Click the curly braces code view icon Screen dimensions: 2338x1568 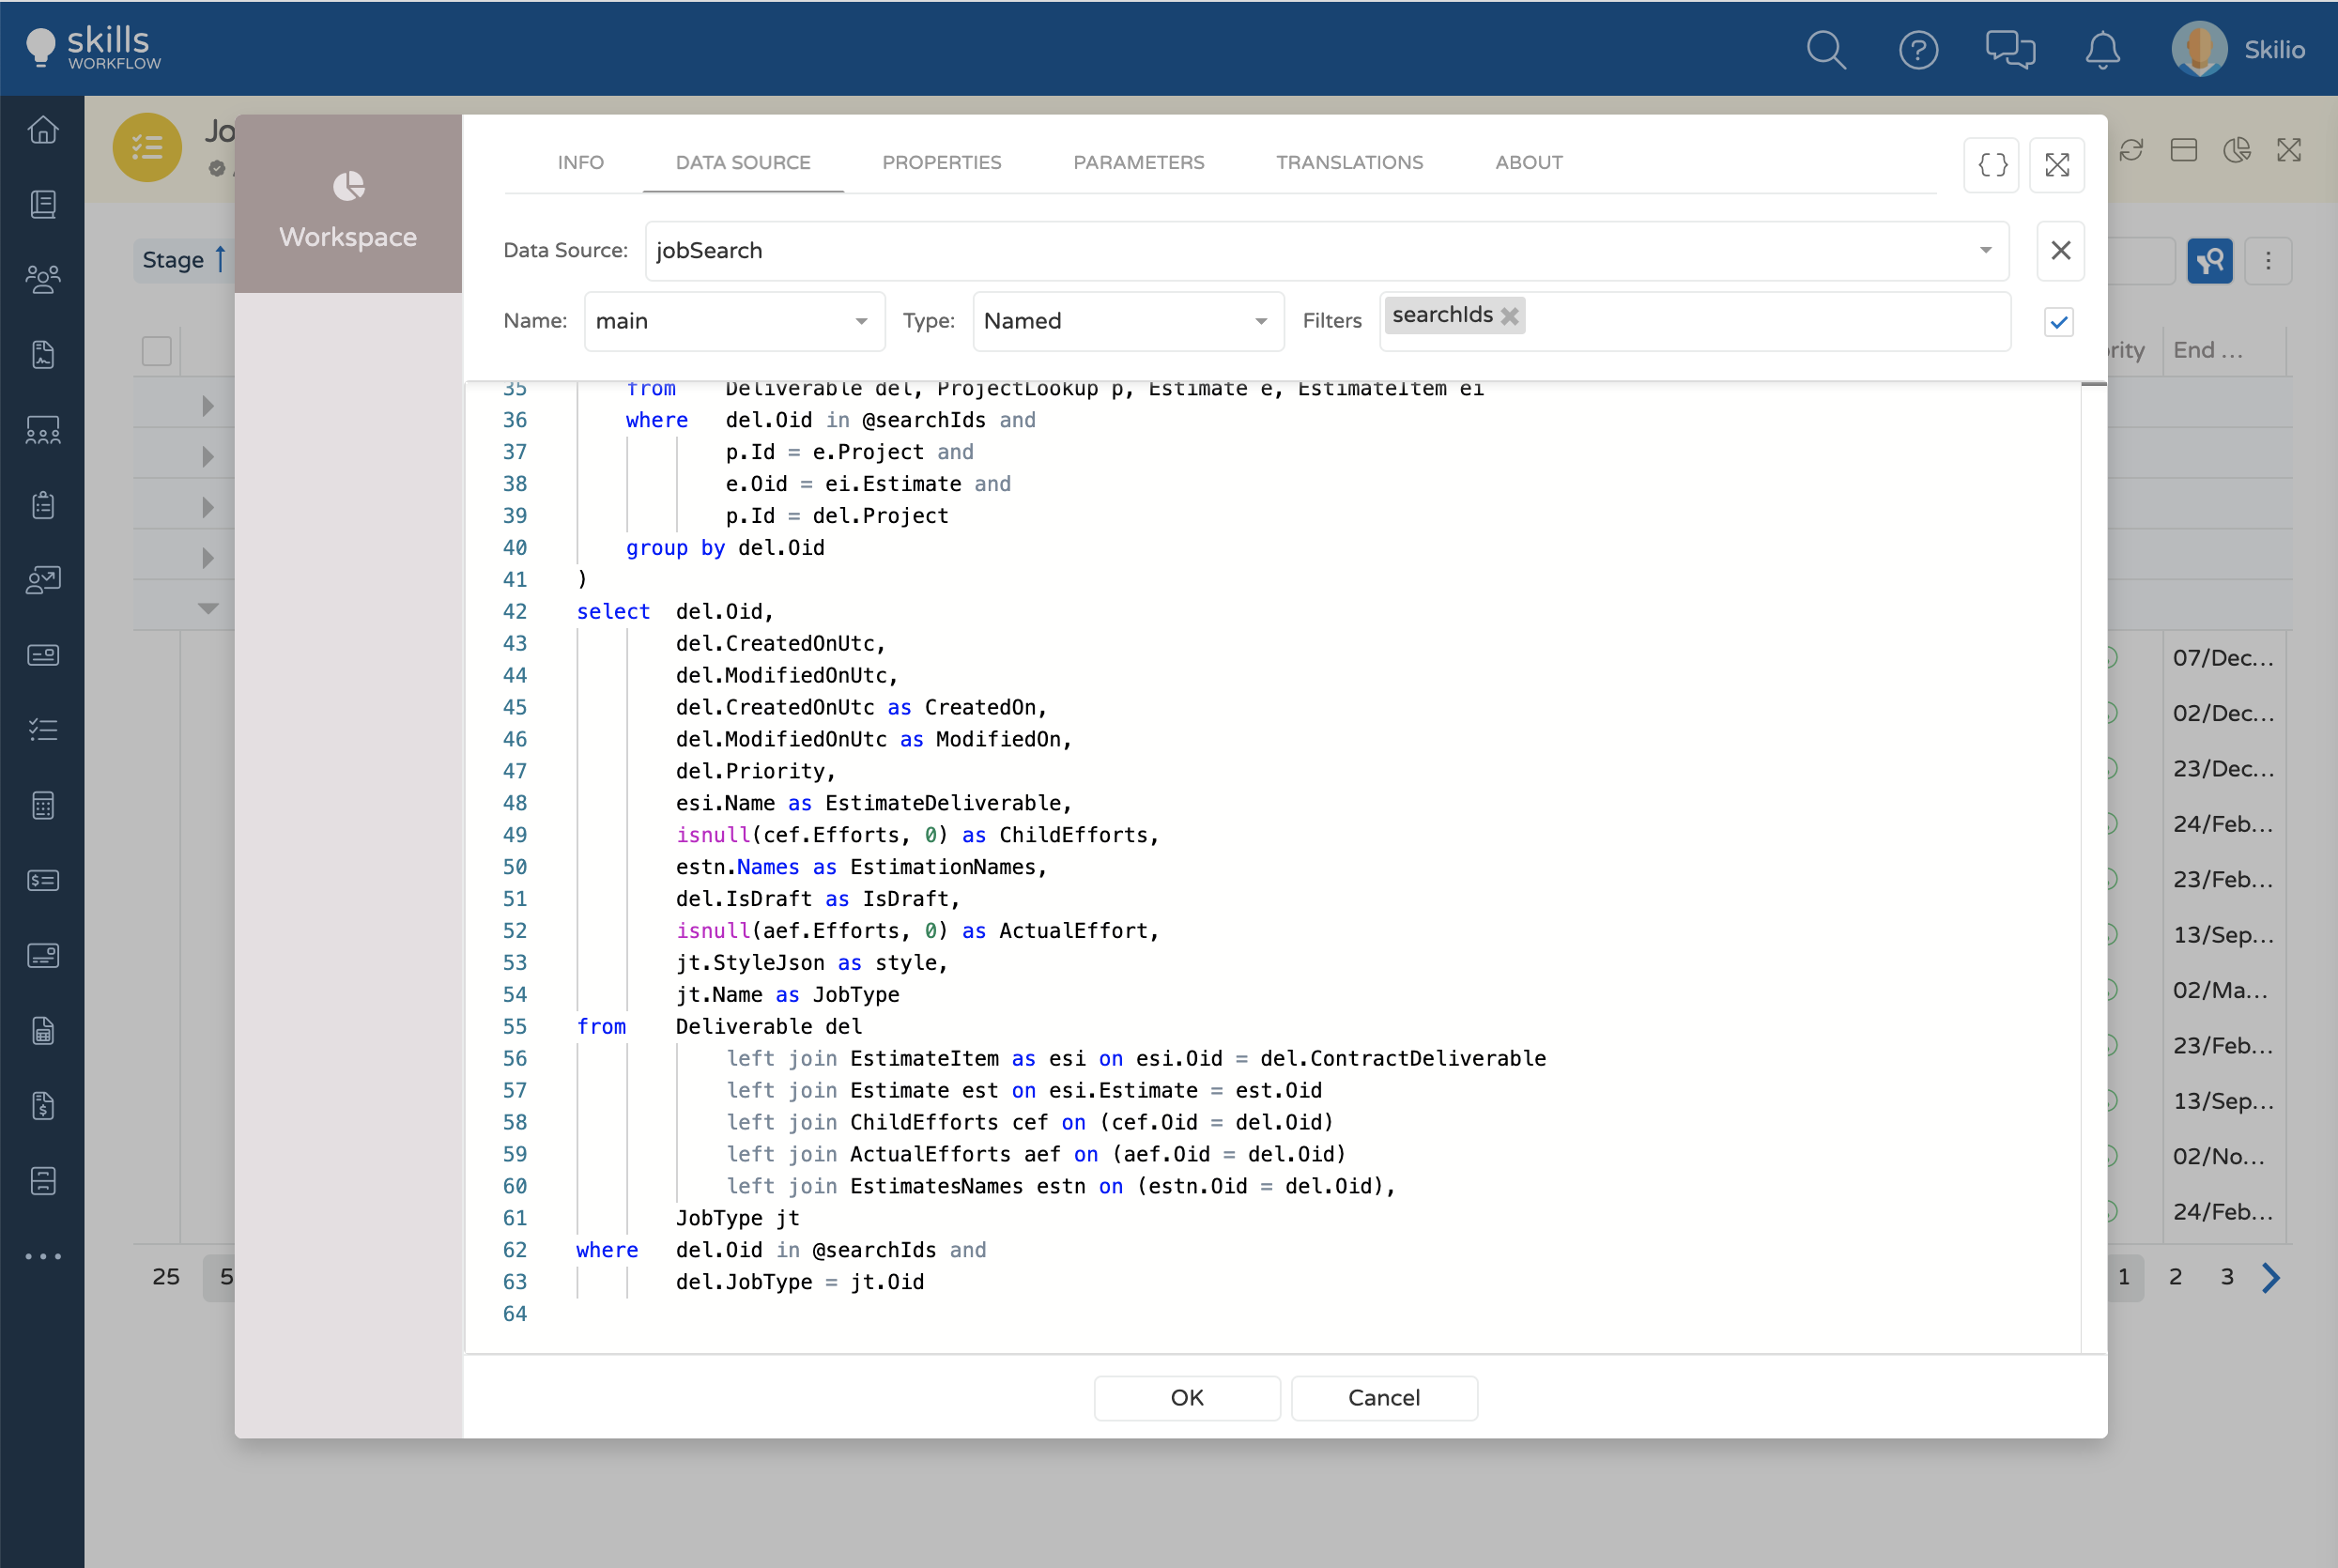pos(1991,165)
